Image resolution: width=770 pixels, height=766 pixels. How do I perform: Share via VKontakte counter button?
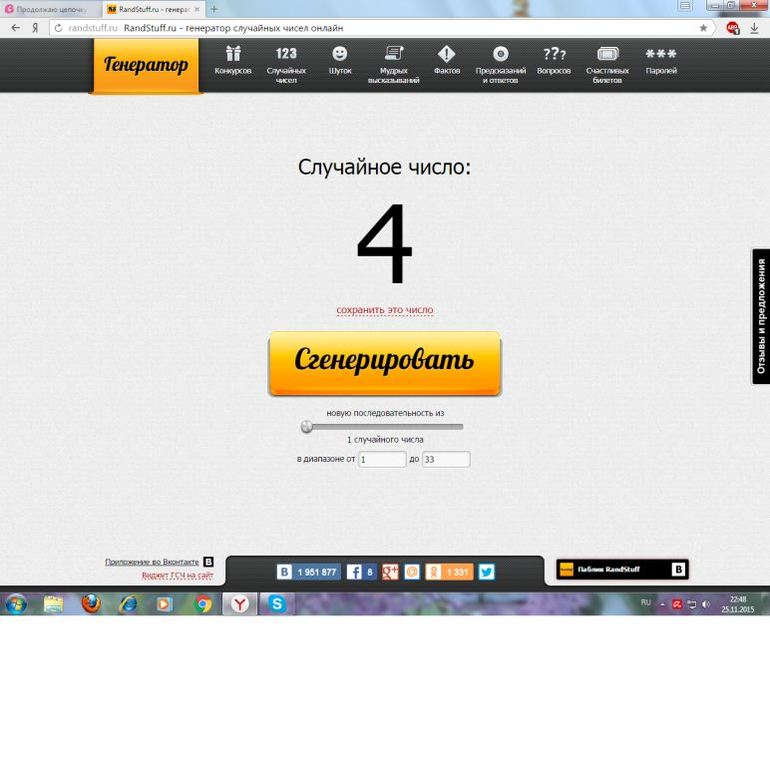pos(308,572)
